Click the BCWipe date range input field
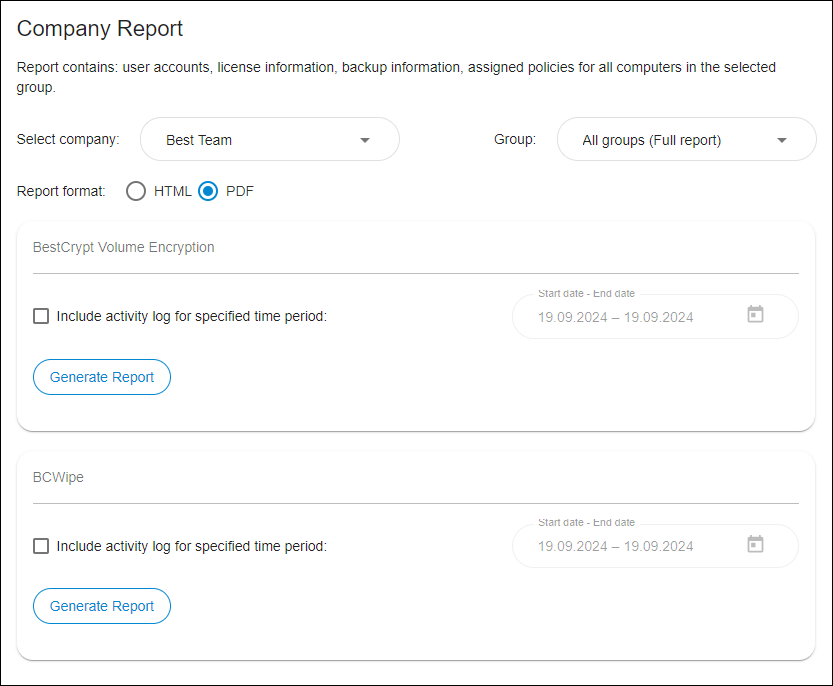This screenshot has height=686, width=833. (x=655, y=546)
